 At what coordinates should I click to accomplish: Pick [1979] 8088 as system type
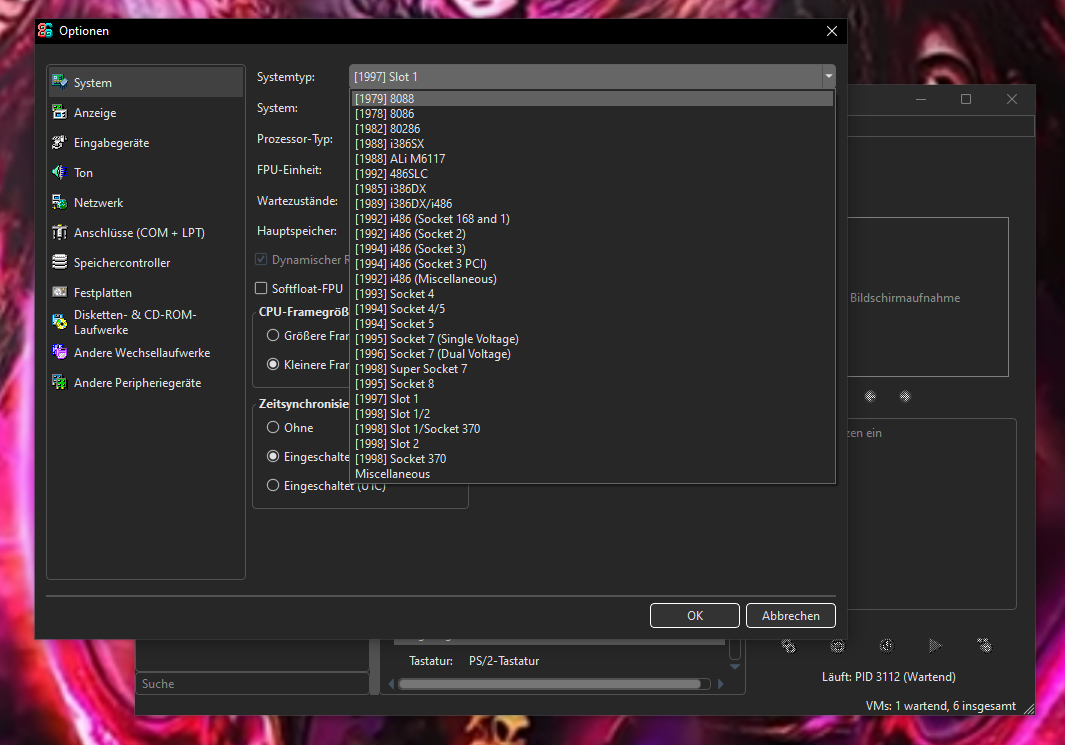383,98
